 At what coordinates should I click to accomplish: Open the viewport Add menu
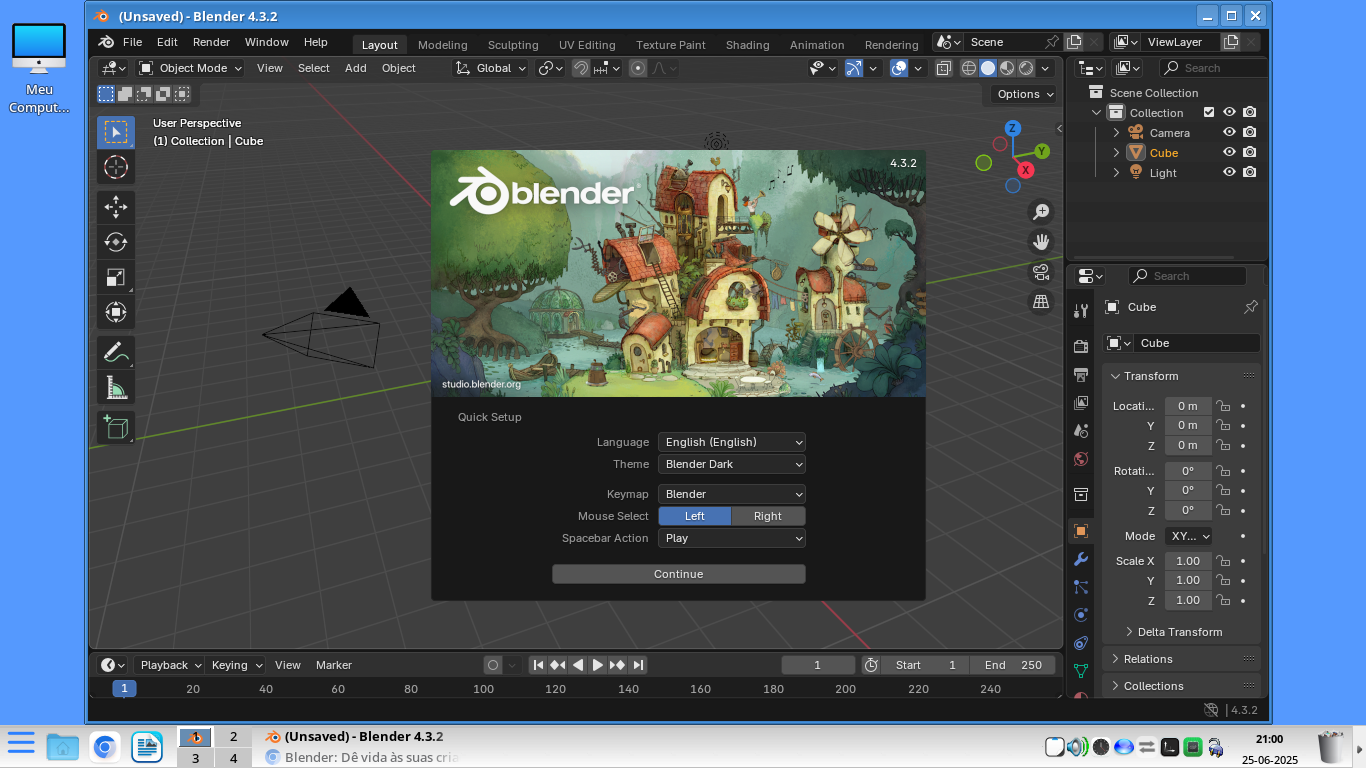click(356, 68)
